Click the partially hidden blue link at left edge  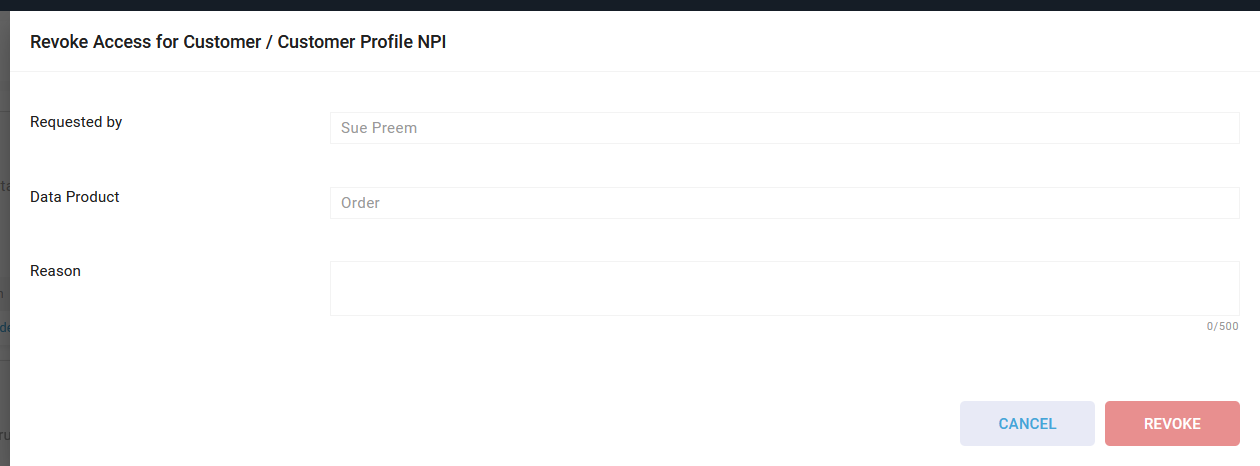pos(4,327)
